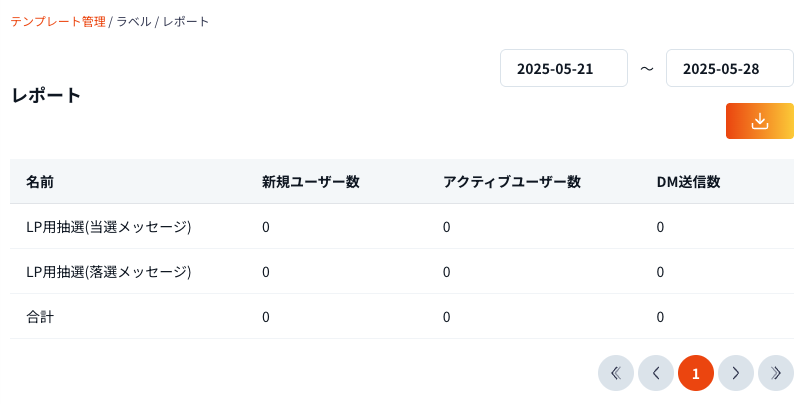Click the DM送信数 column header
Viewport: 807px width, 404px height.
pos(688,182)
